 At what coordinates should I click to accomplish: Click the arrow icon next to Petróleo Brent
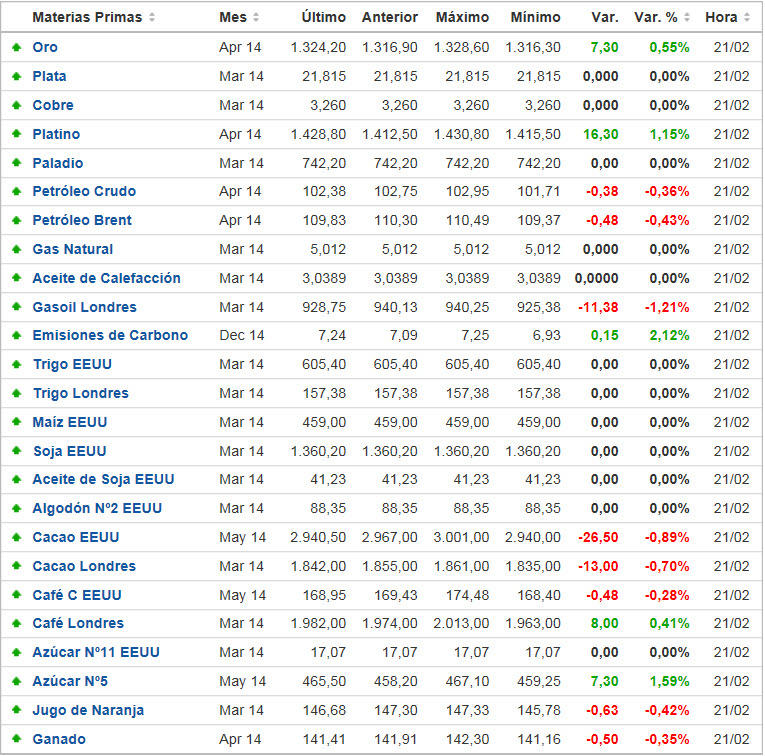click(16, 221)
